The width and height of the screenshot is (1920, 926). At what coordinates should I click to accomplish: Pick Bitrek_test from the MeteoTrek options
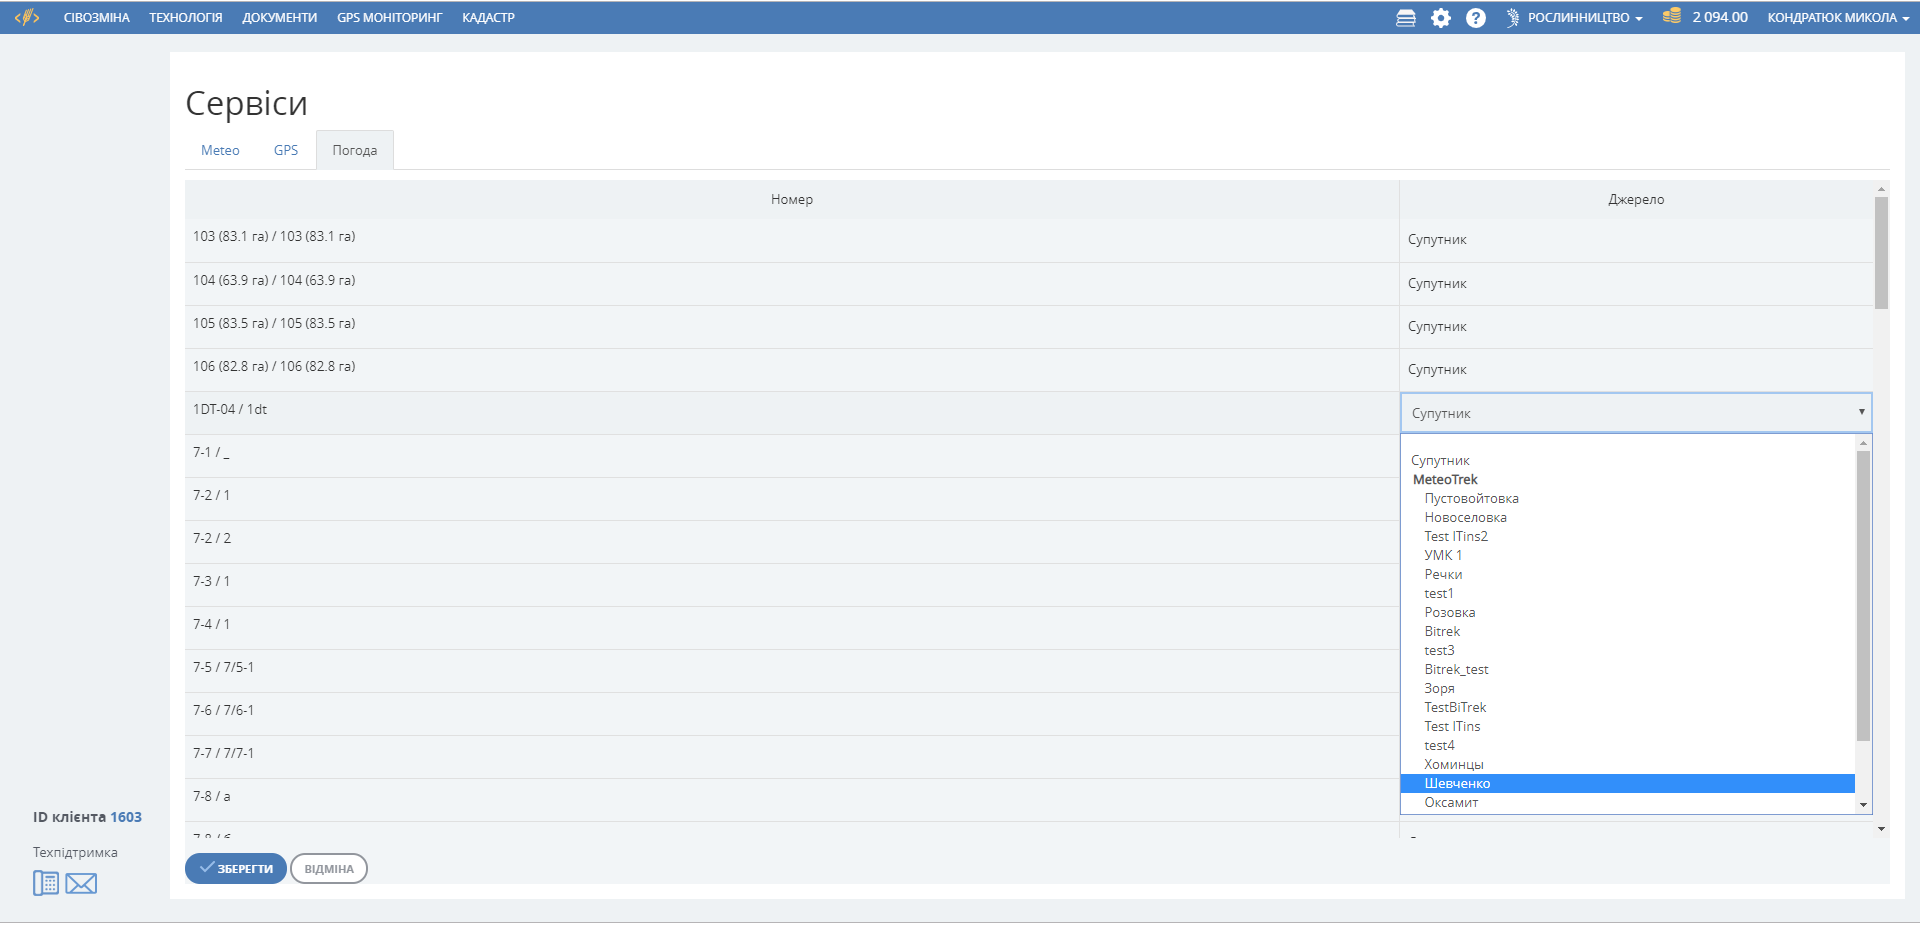click(x=1456, y=670)
